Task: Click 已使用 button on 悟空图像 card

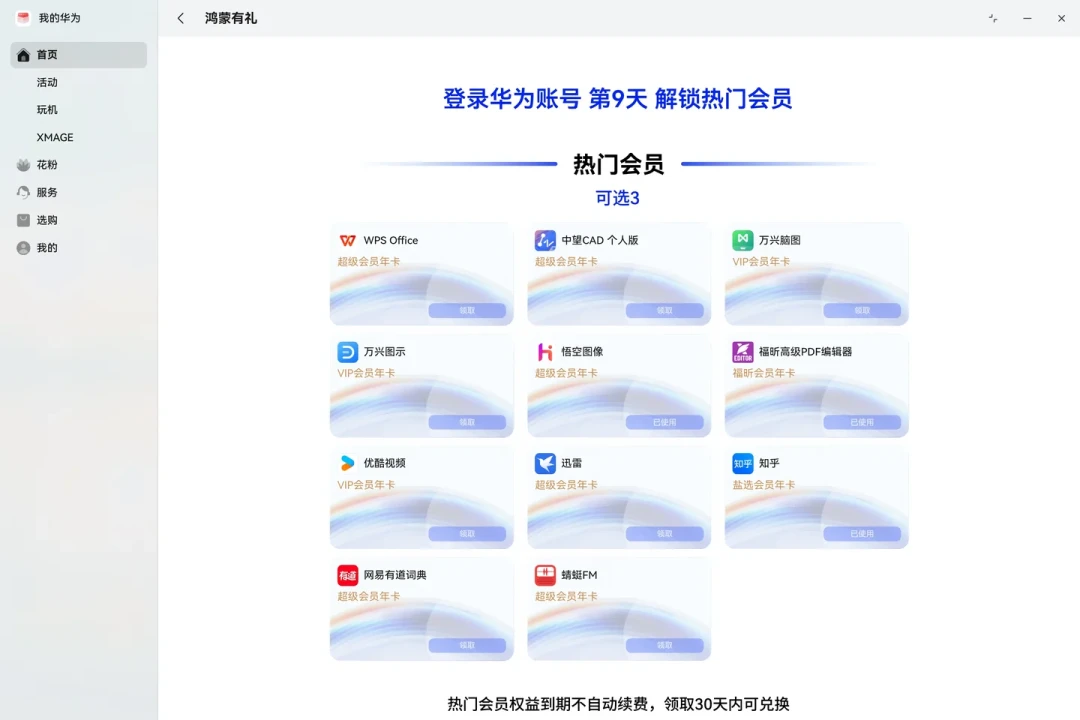Action: (665, 422)
